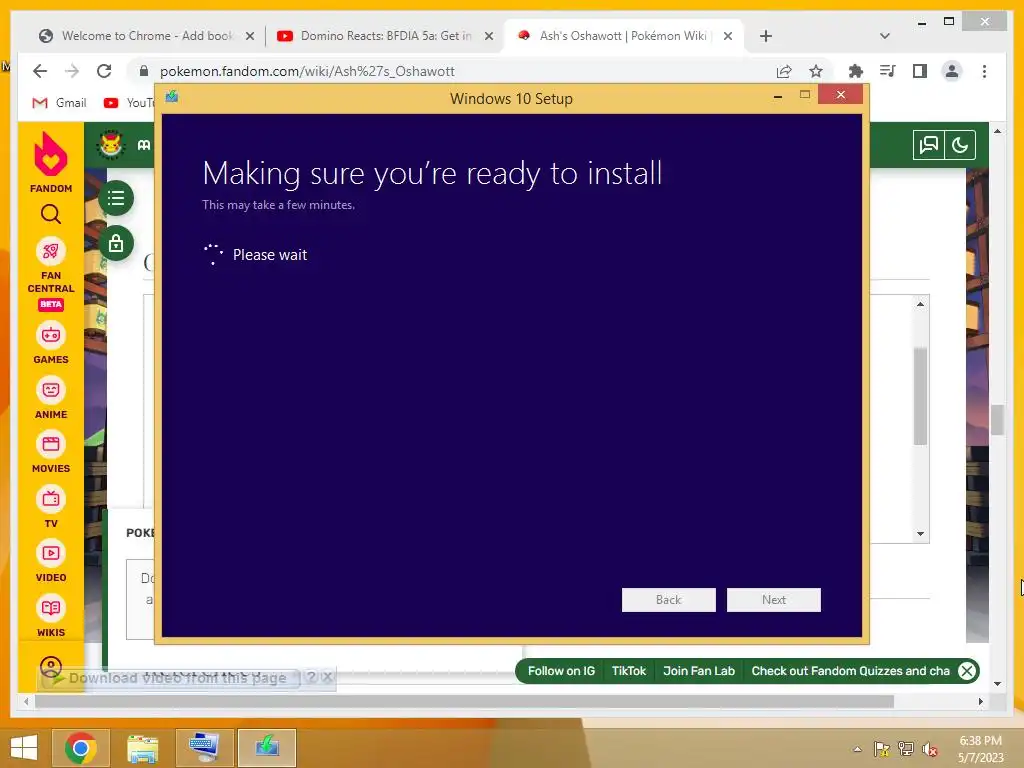This screenshot has width=1024, height=768.
Task: Open the TV sidebar icon
Action: 51,499
